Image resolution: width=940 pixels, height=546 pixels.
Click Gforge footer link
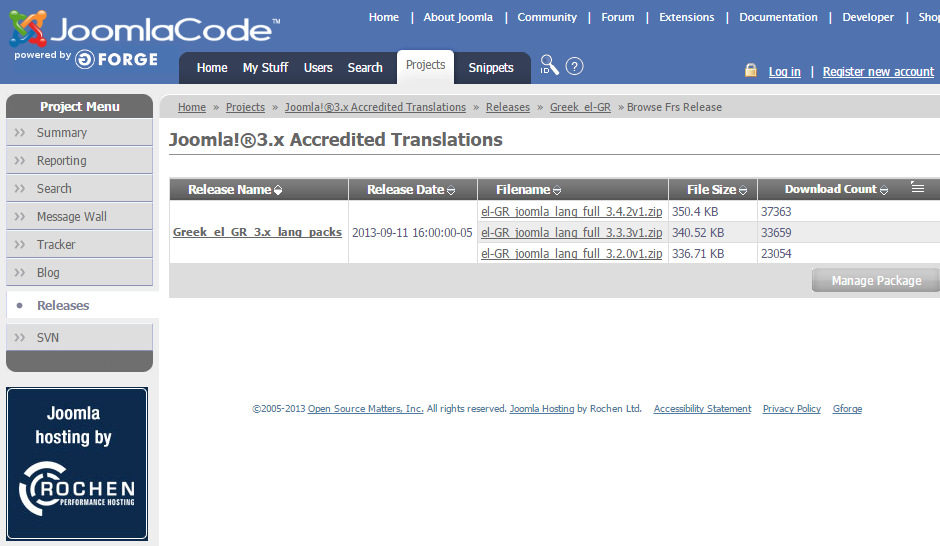pos(847,409)
